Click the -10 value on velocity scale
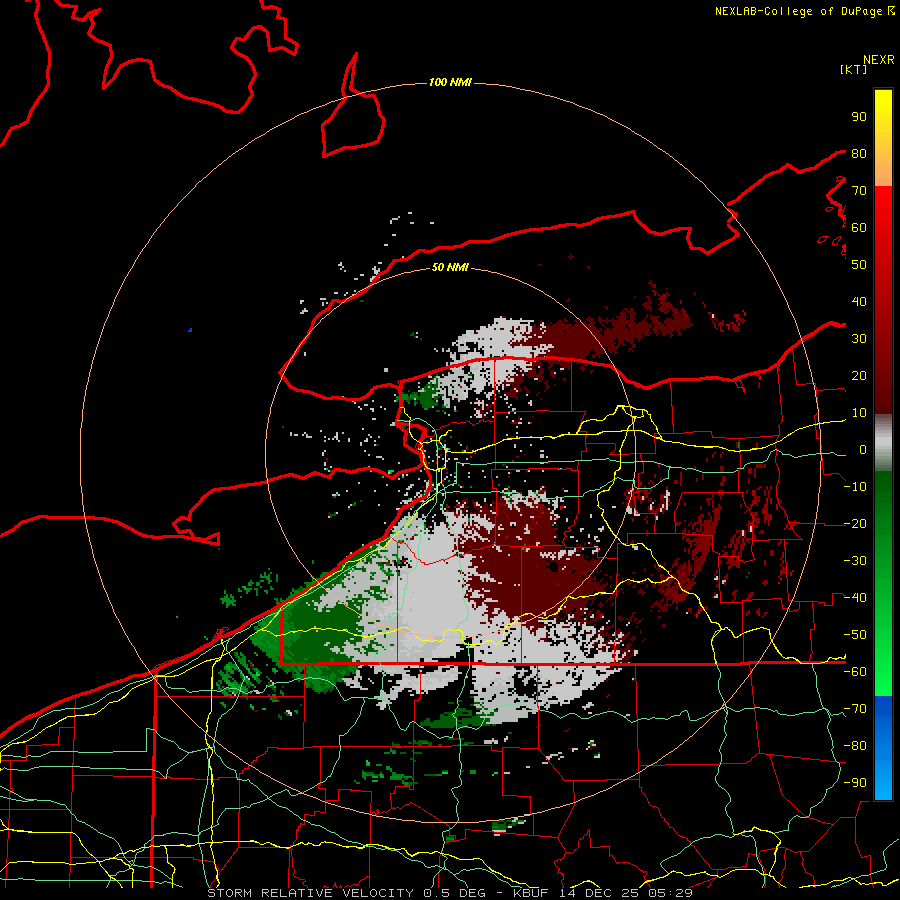Screen dimensions: 900x900 (855, 487)
